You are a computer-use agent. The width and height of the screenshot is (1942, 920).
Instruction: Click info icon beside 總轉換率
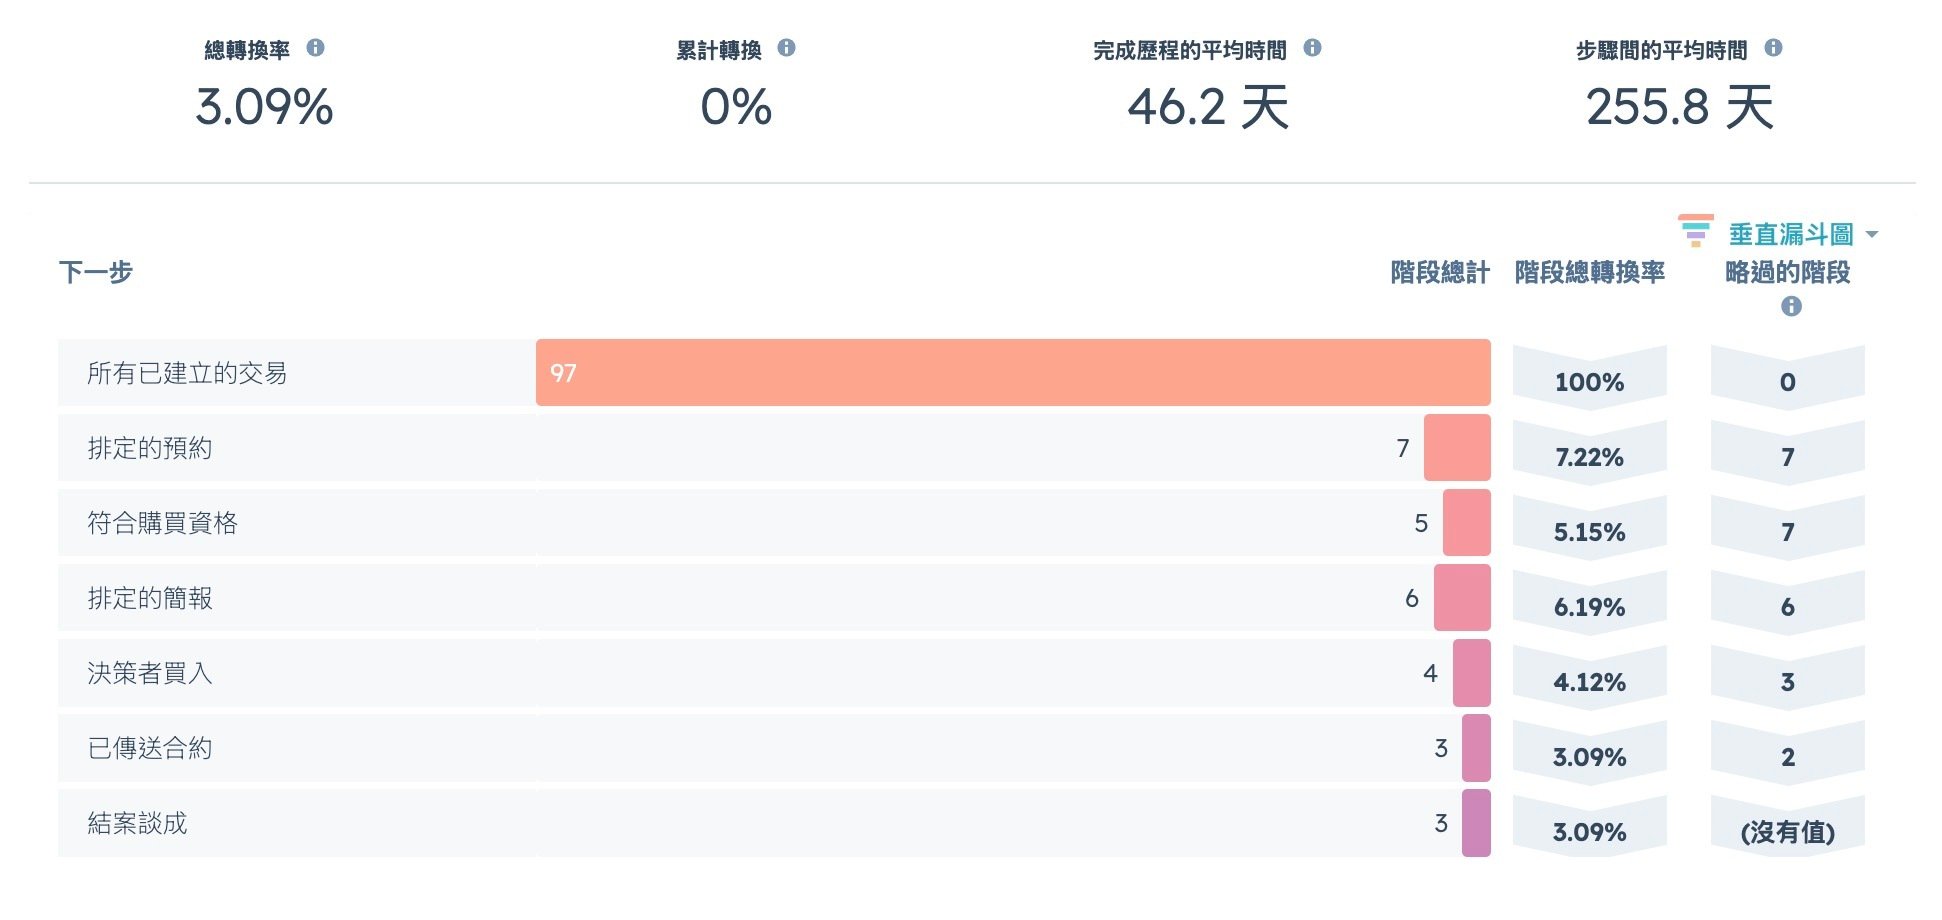pyautogui.click(x=315, y=48)
